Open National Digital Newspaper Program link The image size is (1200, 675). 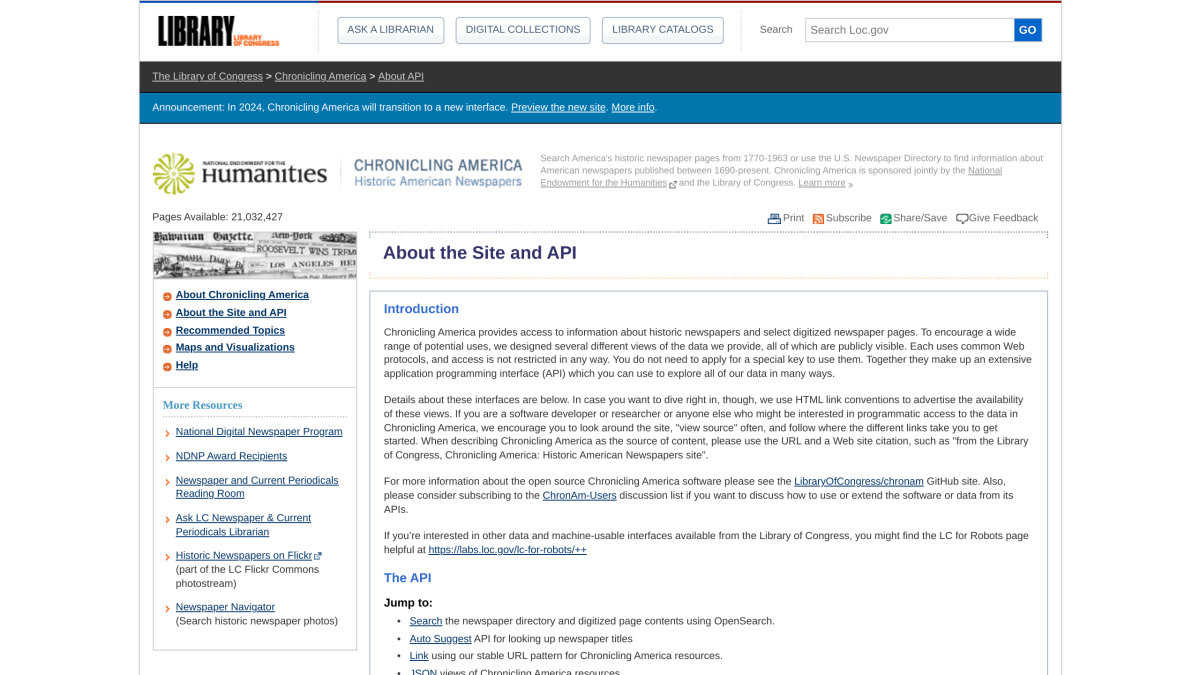click(259, 432)
